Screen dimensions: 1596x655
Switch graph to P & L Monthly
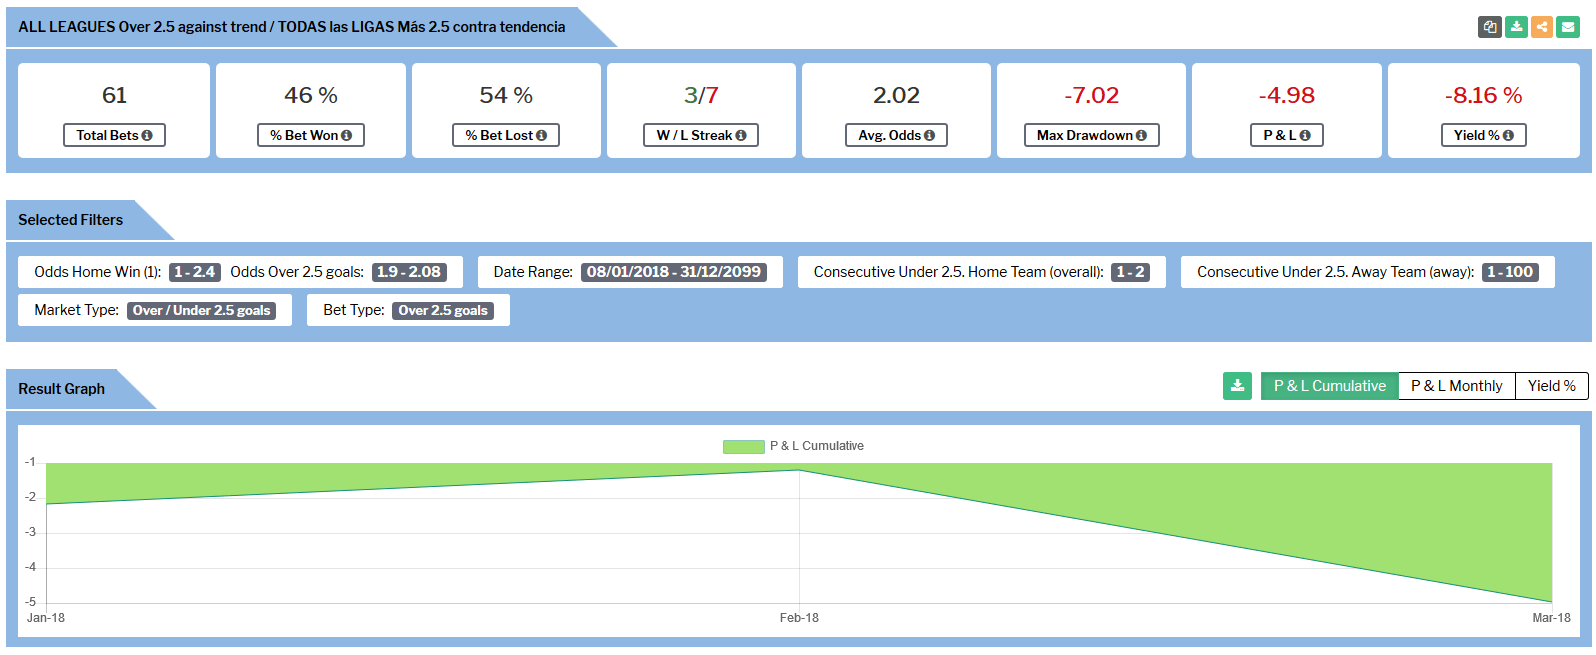(1456, 386)
